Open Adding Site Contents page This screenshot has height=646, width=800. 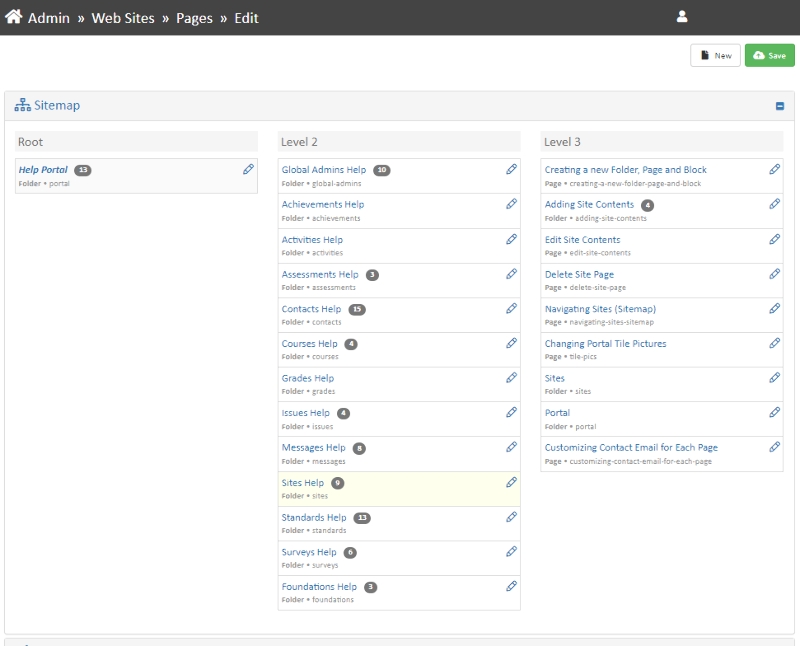(x=589, y=205)
